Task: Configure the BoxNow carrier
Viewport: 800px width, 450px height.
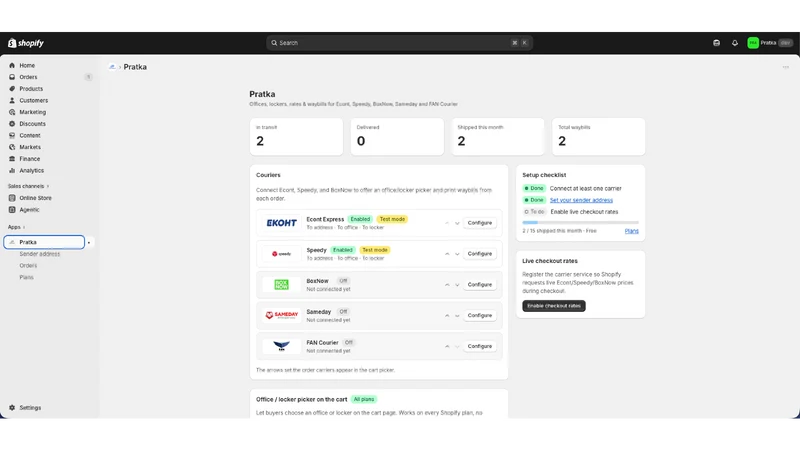Action: click(480, 285)
